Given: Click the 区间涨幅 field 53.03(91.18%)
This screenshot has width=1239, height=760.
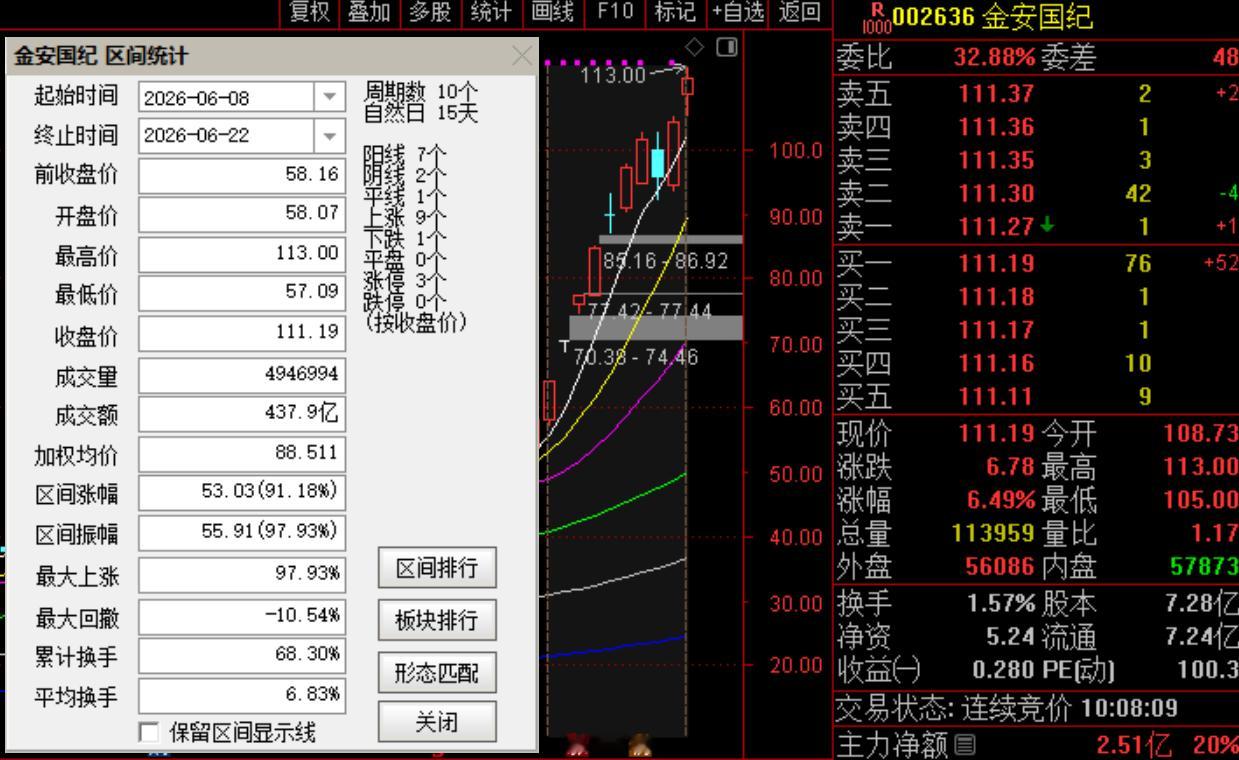Looking at the screenshot, I should [241, 493].
